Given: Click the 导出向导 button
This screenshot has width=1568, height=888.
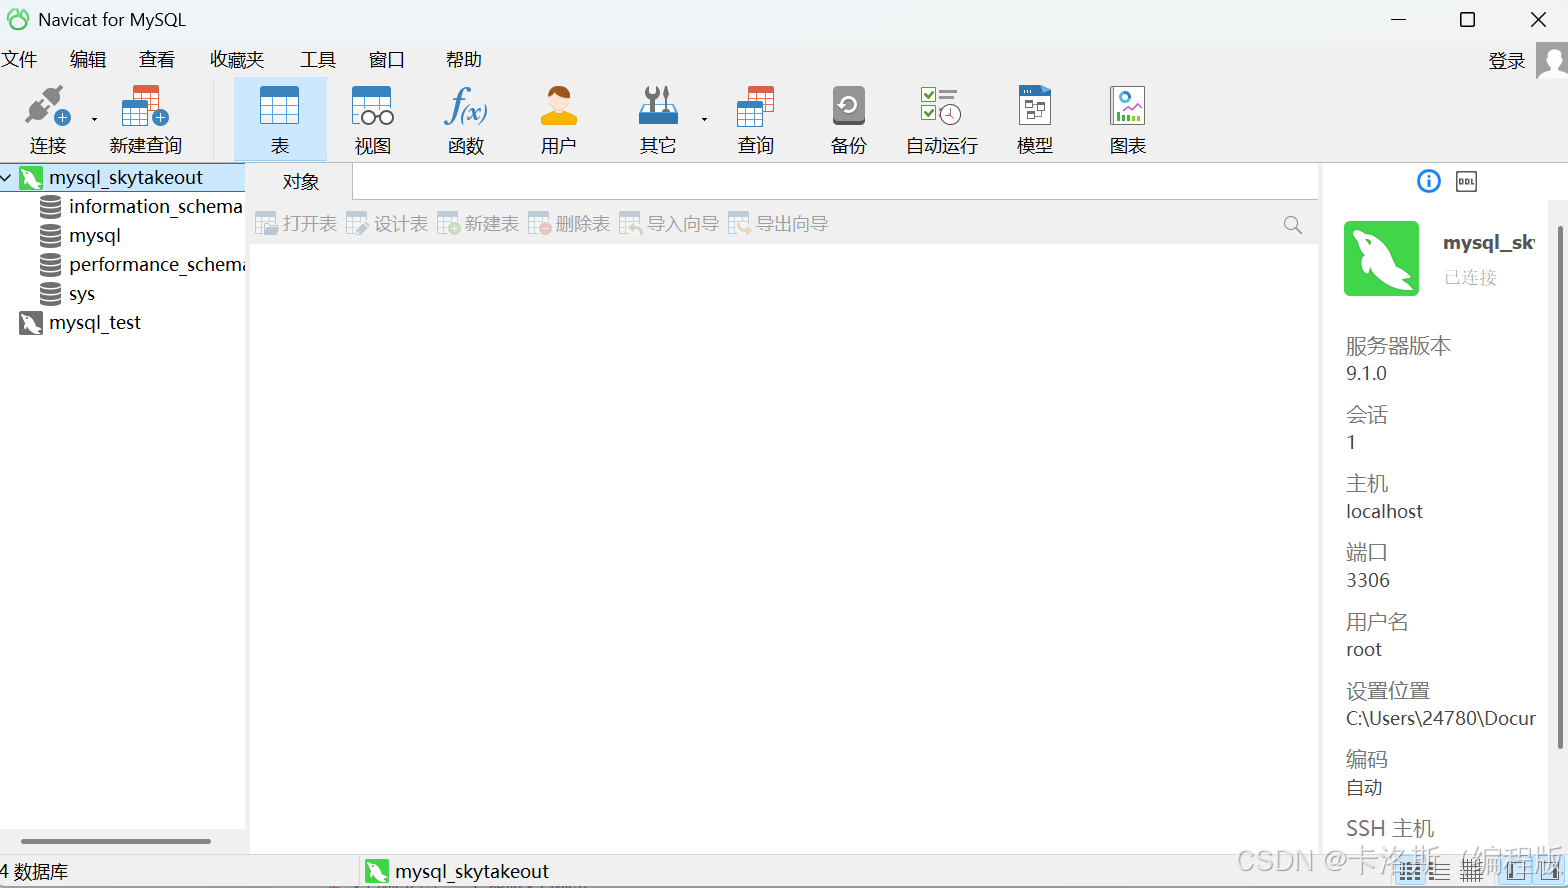Looking at the screenshot, I should point(778,224).
